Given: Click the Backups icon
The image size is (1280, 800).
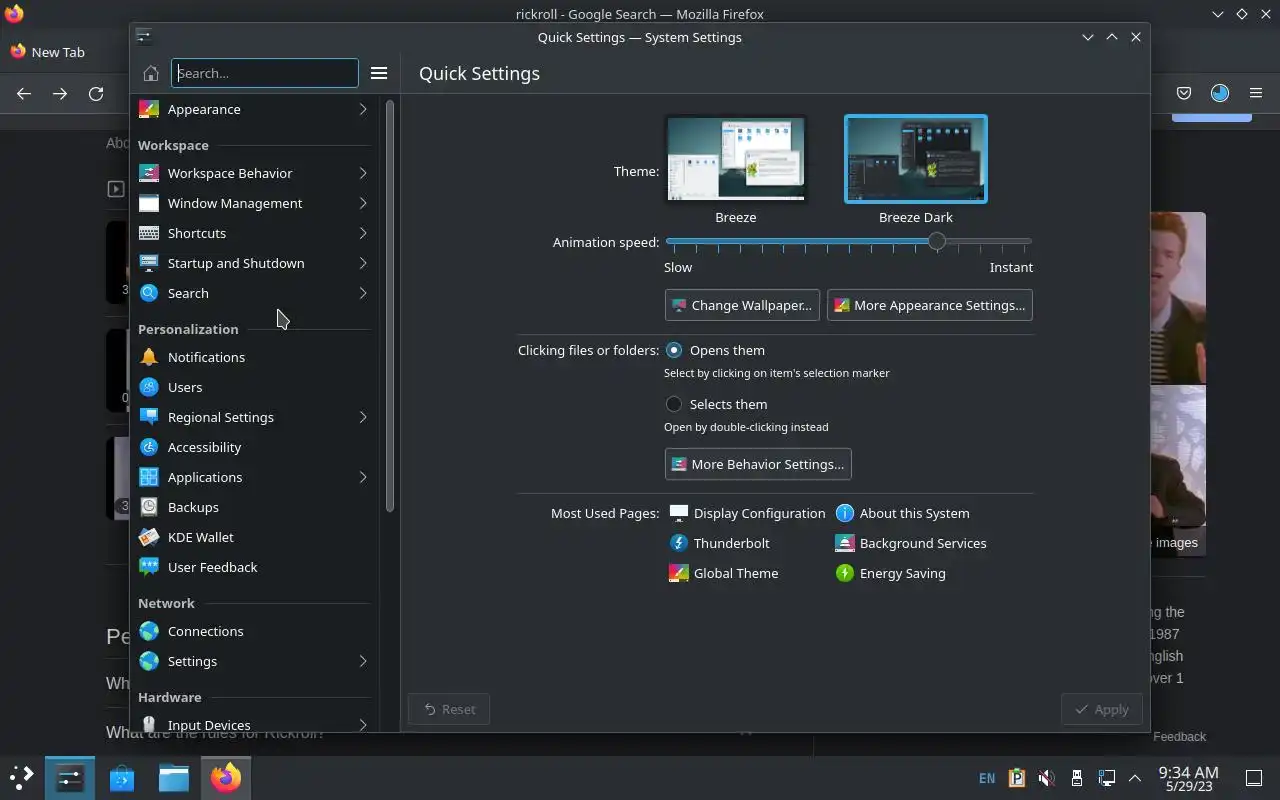Looking at the screenshot, I should click(148, 507).
